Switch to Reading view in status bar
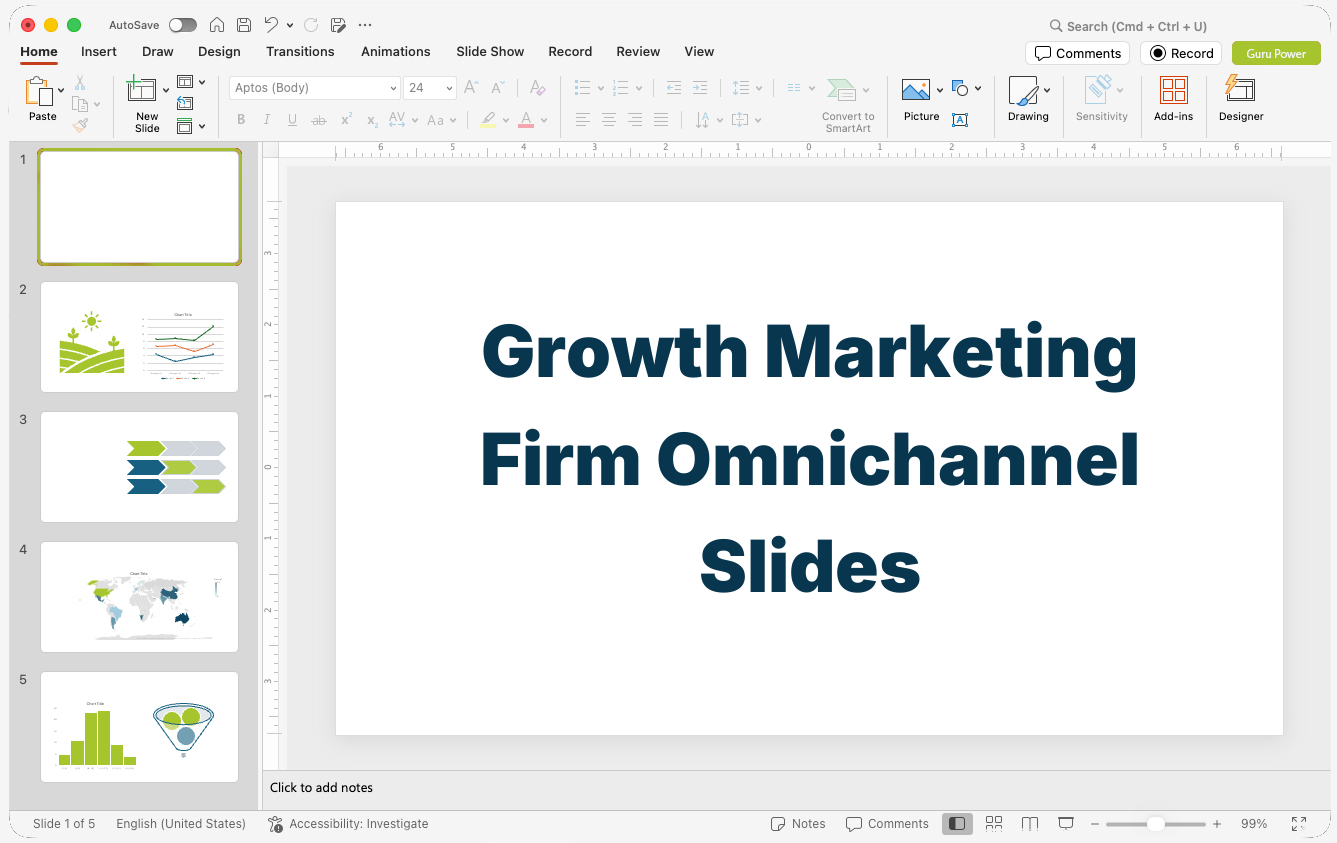1337x843 pixels. tap(1030, 823)
